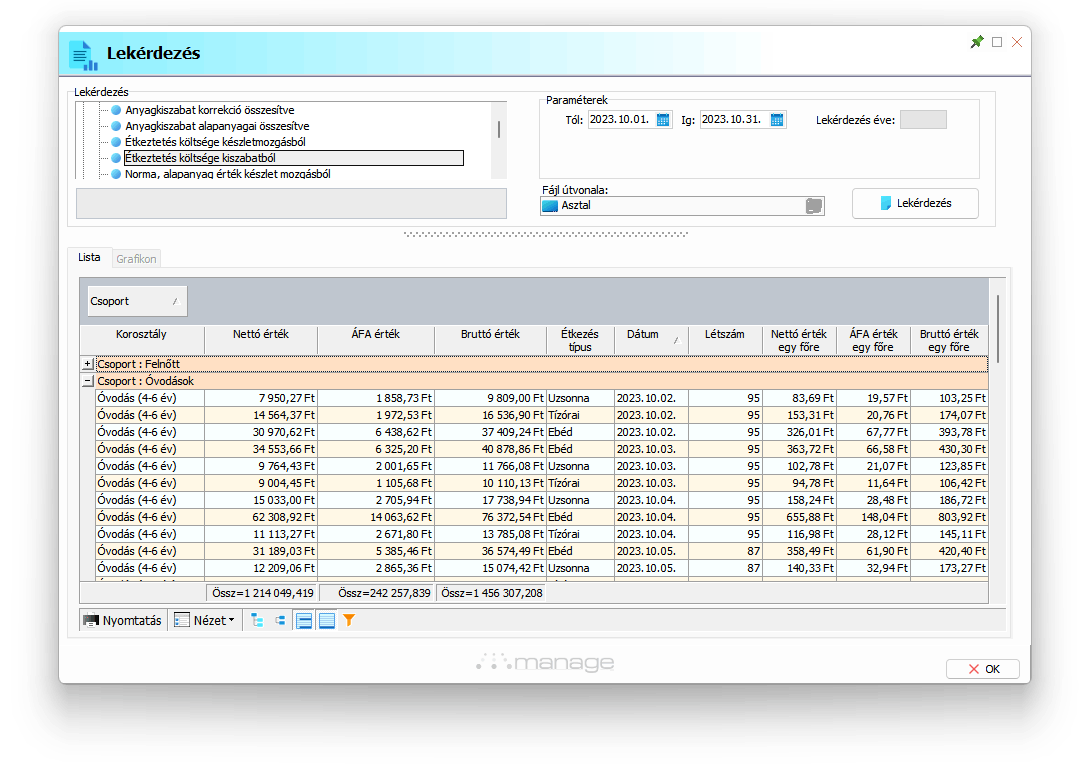Collapse the Csoport : Óvodások group

coord(87,381)
